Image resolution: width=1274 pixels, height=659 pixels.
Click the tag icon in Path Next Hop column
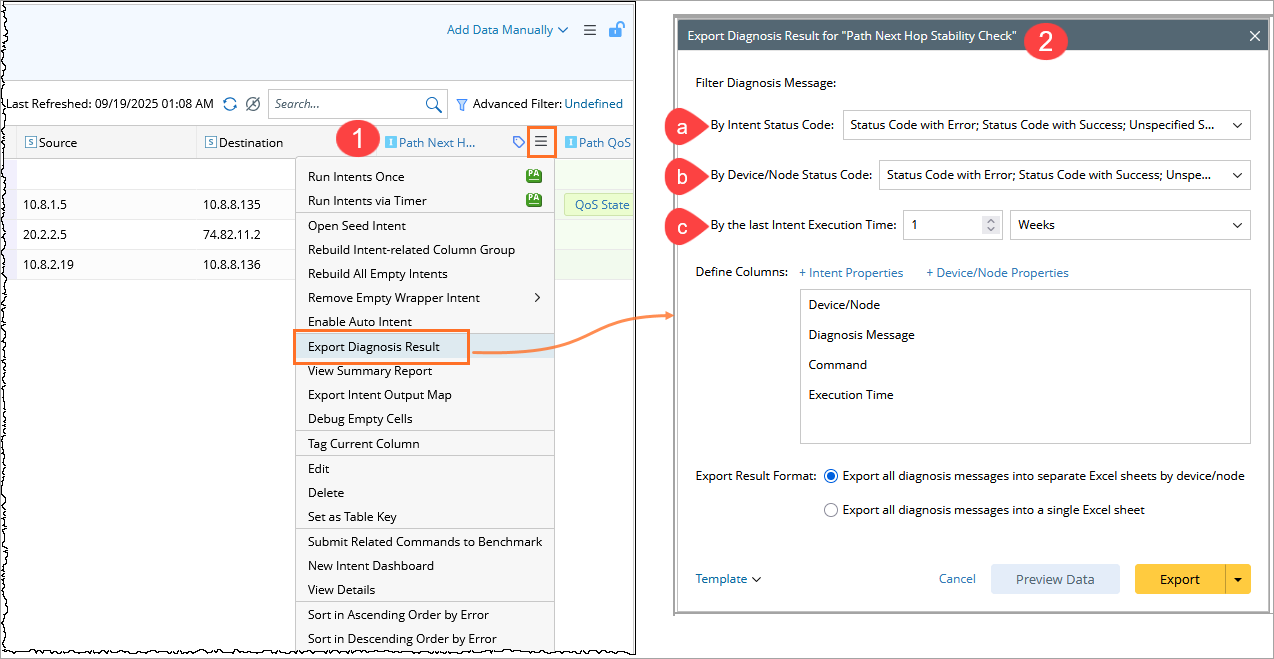coord(519,142)
